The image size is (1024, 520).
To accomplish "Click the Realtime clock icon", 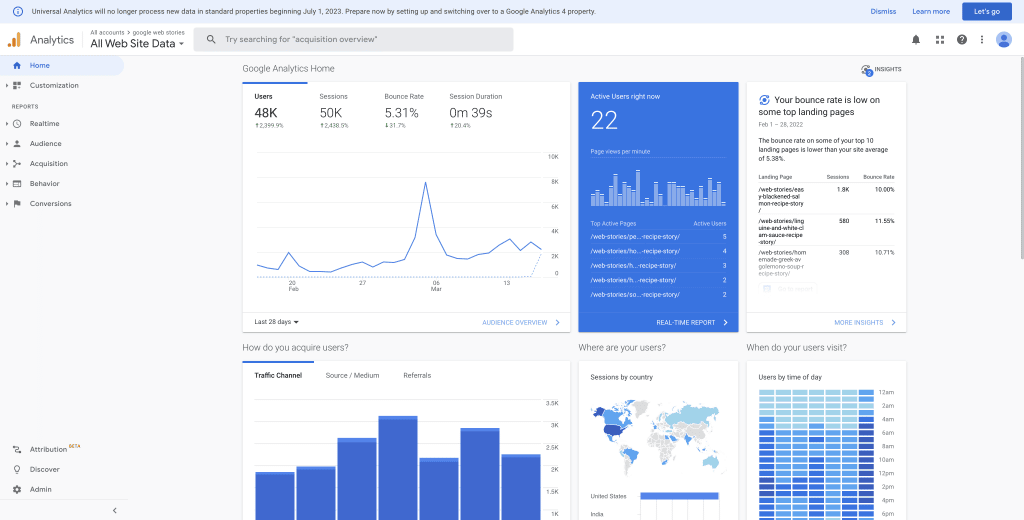I will [x=17, y=123].
